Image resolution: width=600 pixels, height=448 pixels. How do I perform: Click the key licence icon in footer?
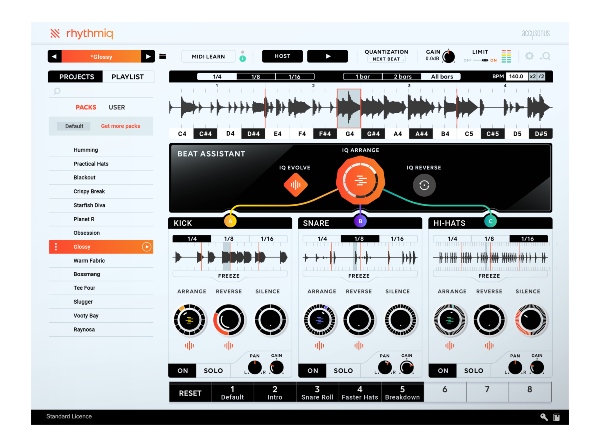544,417
